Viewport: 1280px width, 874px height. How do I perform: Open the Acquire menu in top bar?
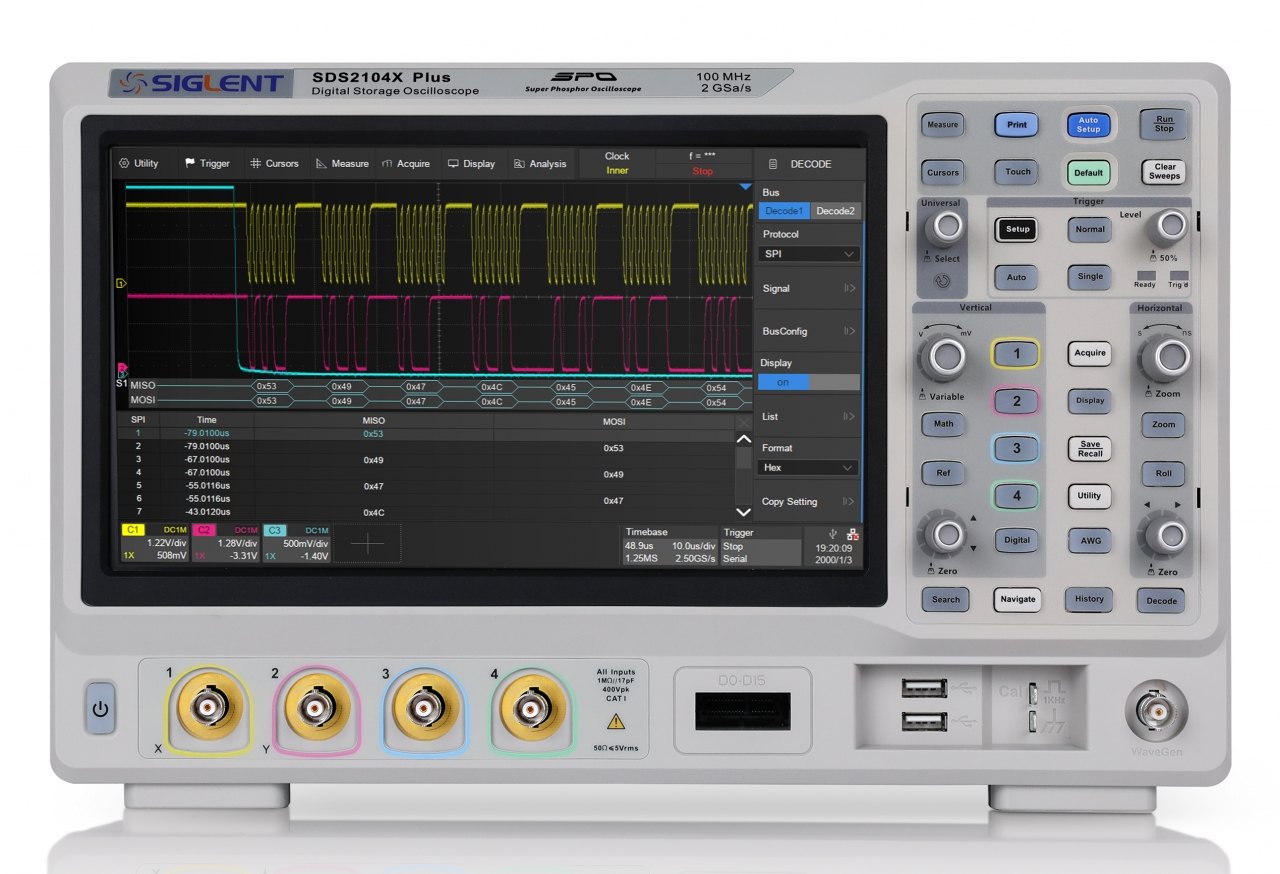pos(406,164)
